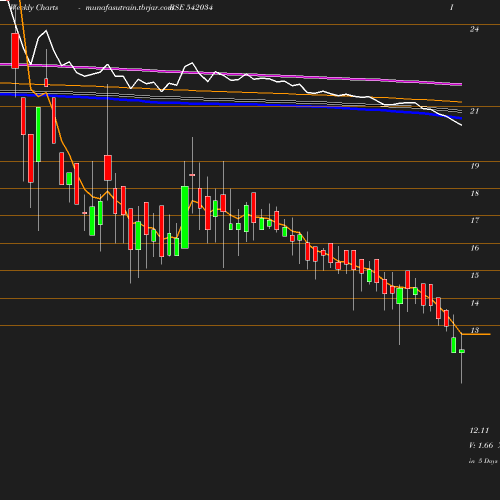The width and height of the screenshot is (500, 500).
Task: Click the price axis label '16'
Action: click(x=475, y=248)
